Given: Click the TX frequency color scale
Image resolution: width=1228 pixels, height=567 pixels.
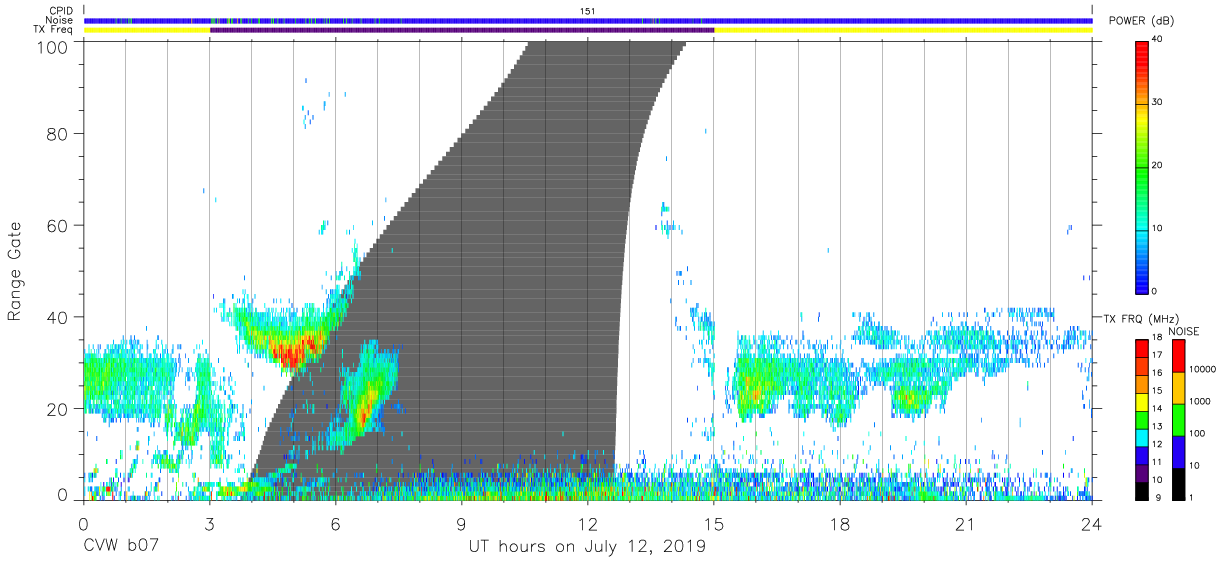Looking at the screenshot, I should point(1143,419).
